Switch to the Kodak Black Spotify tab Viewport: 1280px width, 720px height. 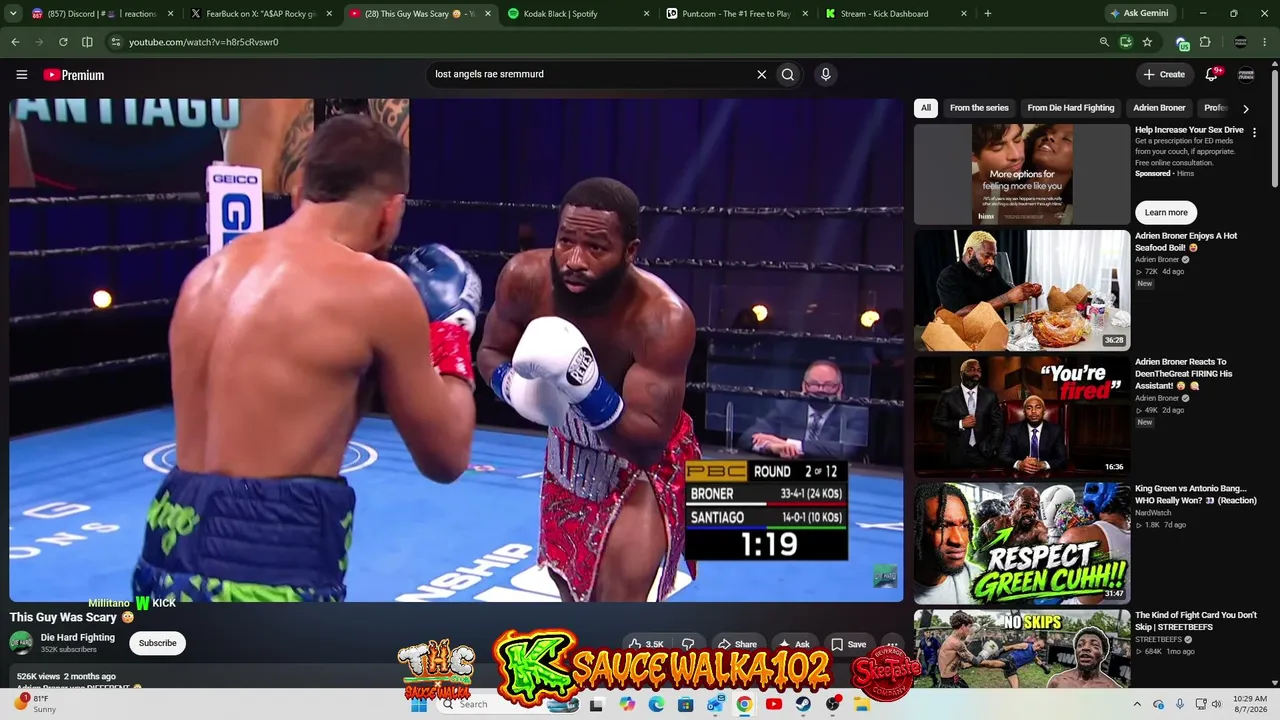581,14
